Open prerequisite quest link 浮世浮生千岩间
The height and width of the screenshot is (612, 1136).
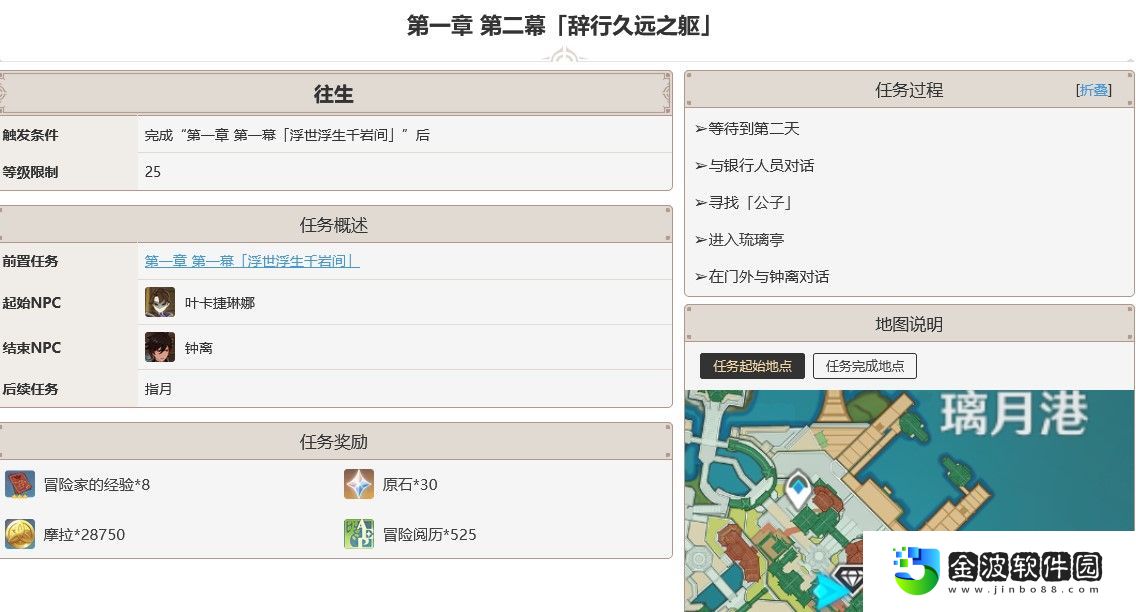[251, 261]
